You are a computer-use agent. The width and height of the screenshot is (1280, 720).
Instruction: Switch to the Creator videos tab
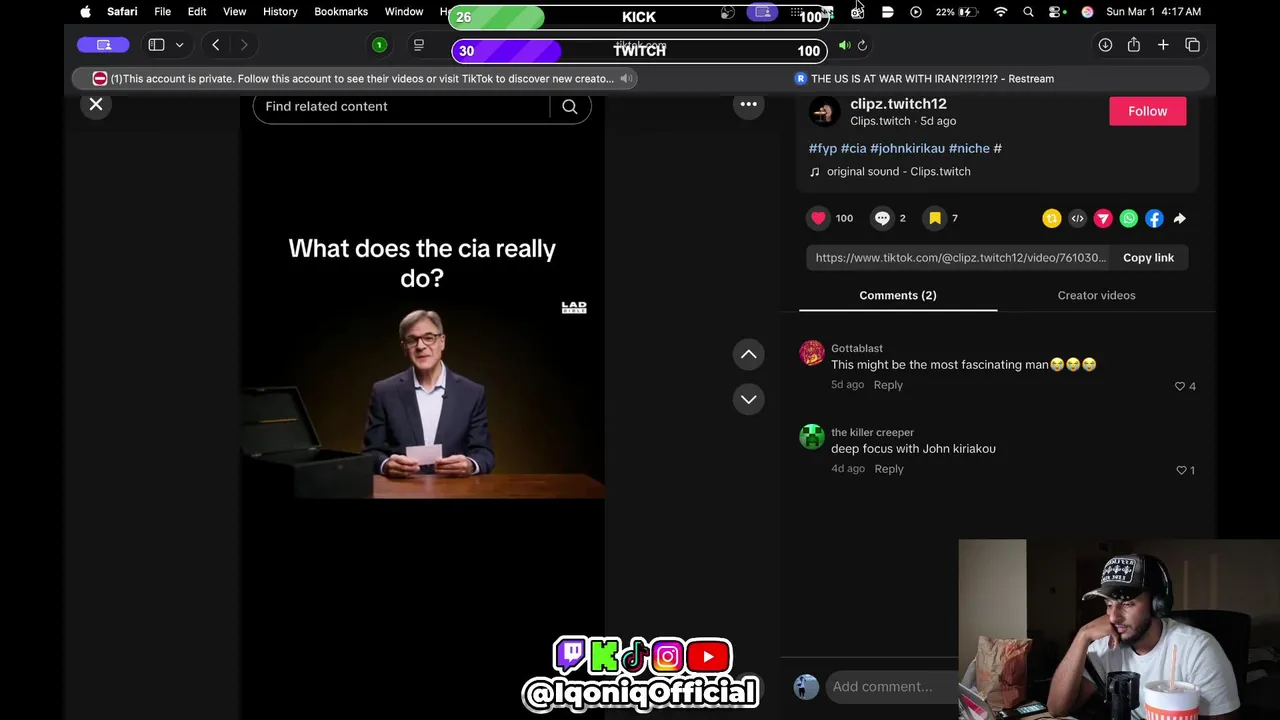pos(1096,295)
